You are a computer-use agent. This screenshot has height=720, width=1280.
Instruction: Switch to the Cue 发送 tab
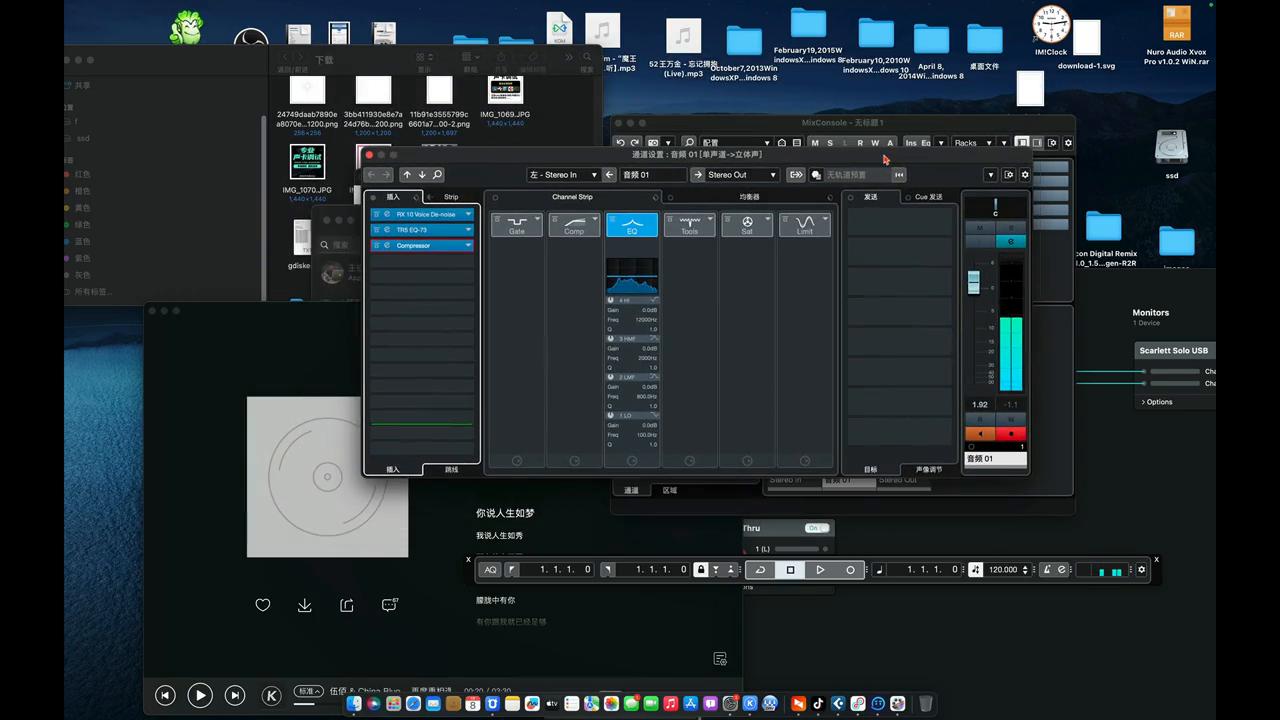coord(928,197)
